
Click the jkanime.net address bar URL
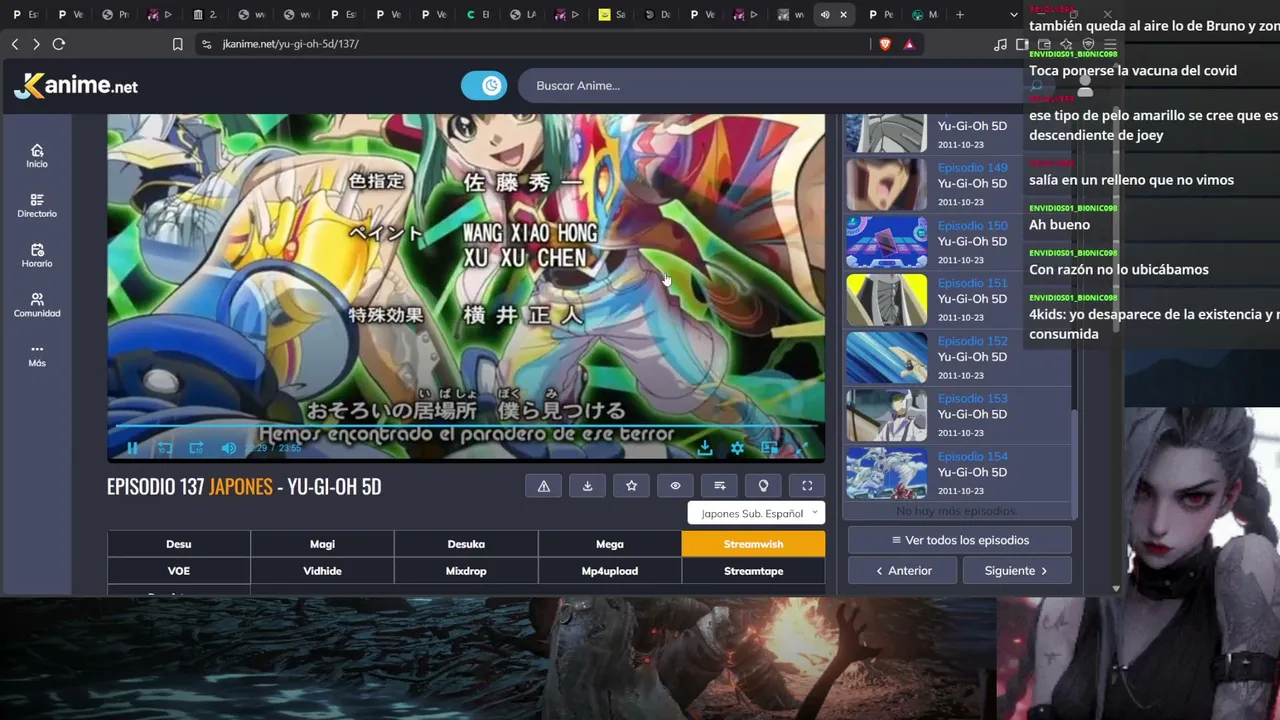290,44
